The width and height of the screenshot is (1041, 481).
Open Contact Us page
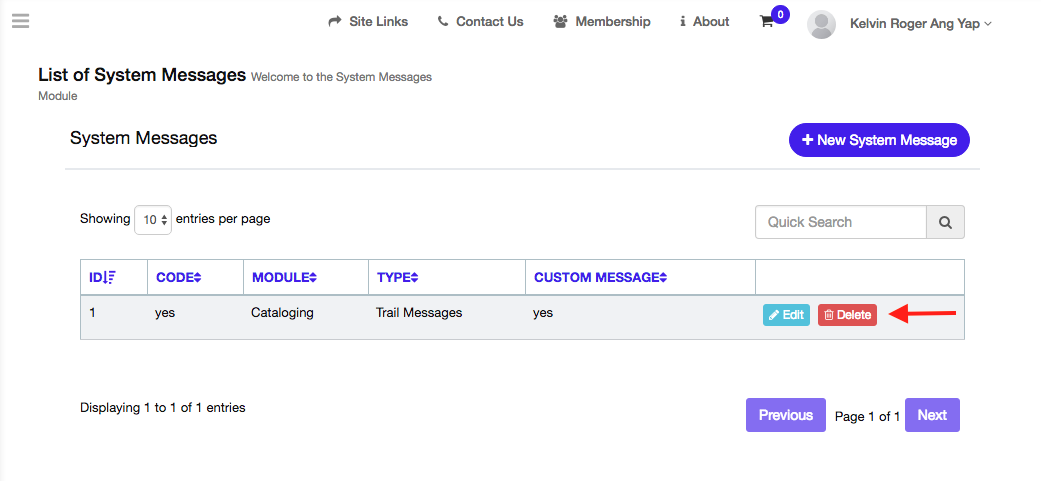point(480,21)
